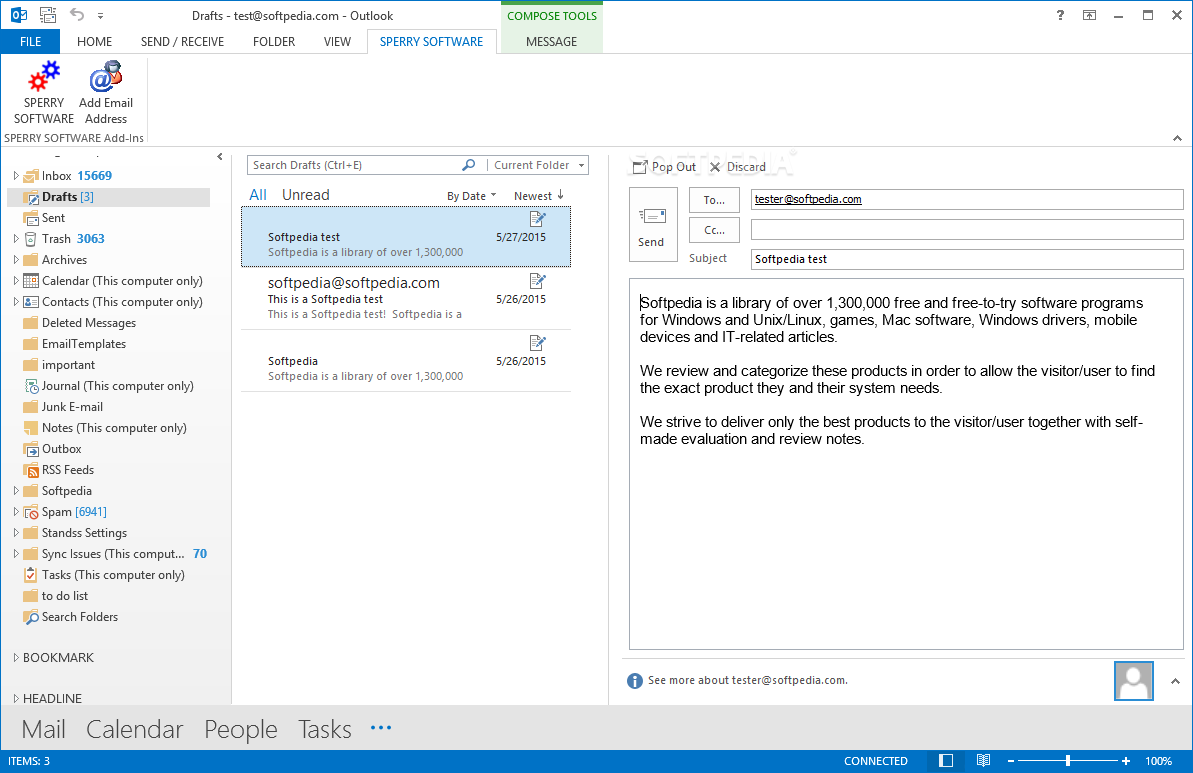Click the Cc... address book button

[714, 230]
